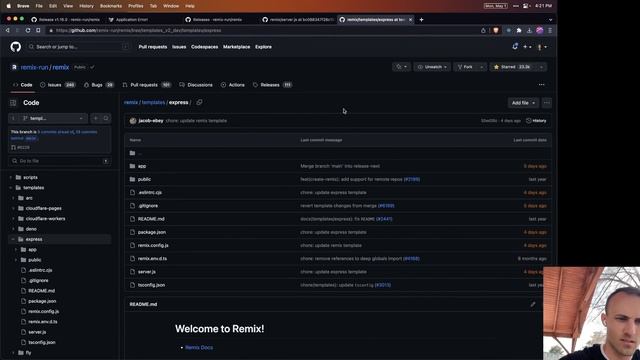View commit History for the express folder

coord(536,121)
